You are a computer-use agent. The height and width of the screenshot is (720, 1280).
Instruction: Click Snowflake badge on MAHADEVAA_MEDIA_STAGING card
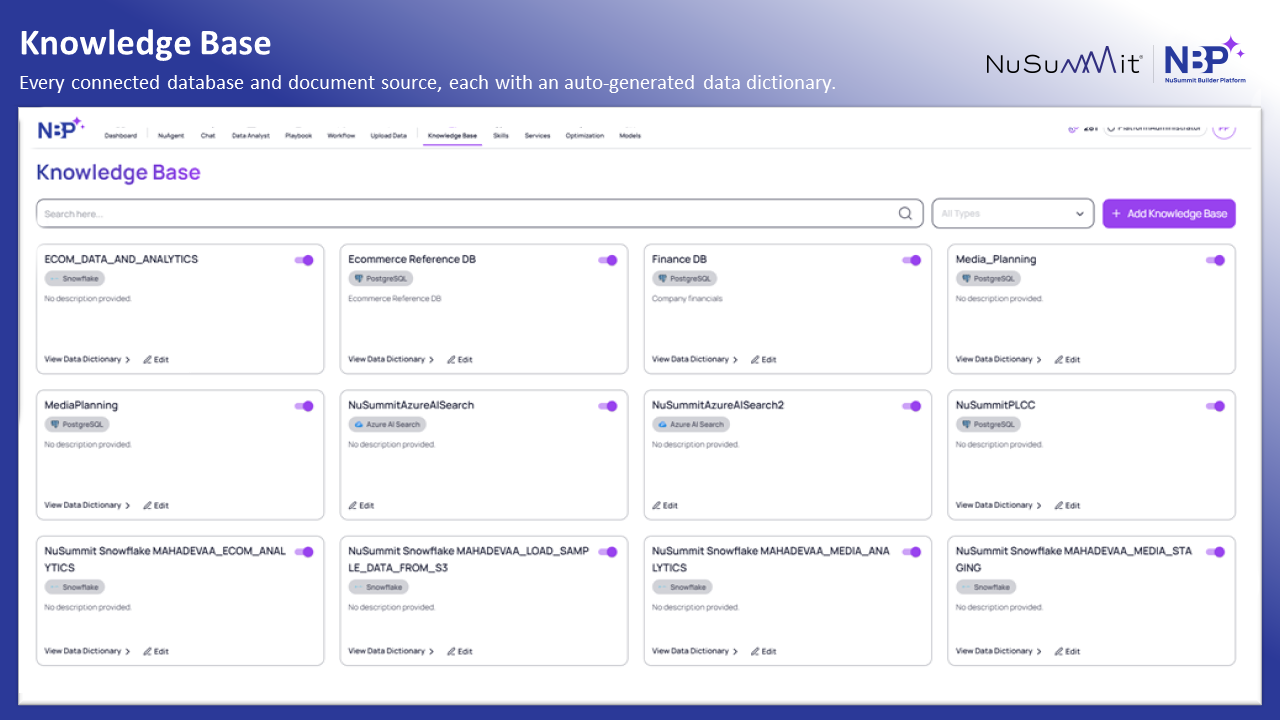[x=986, y=587]
